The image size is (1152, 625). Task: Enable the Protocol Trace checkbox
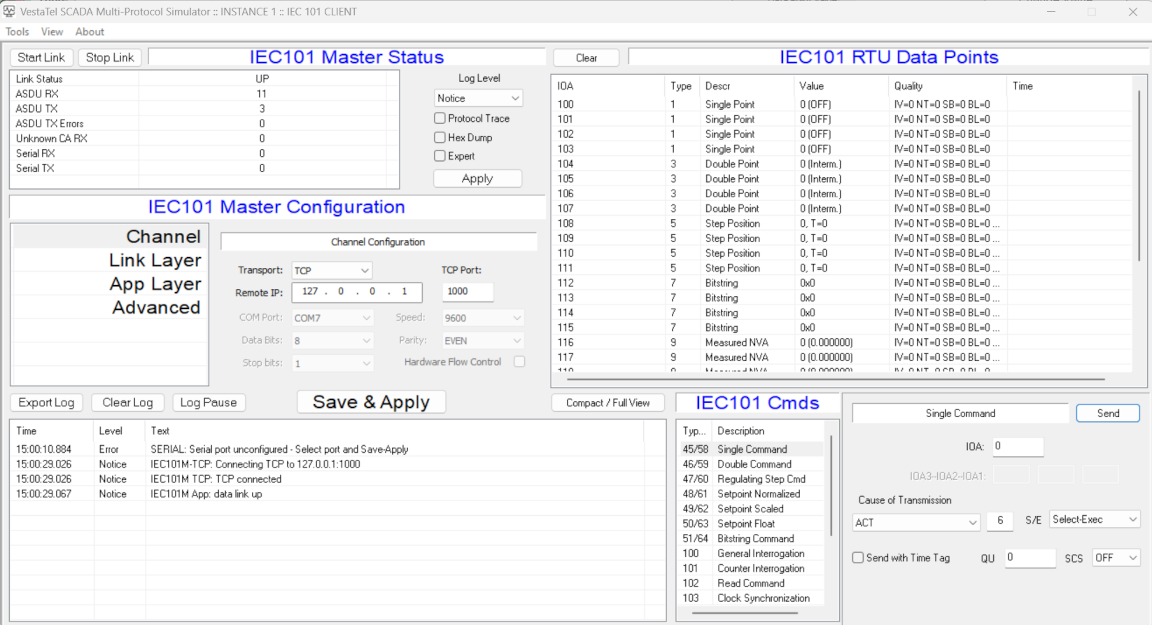(440, 119)
